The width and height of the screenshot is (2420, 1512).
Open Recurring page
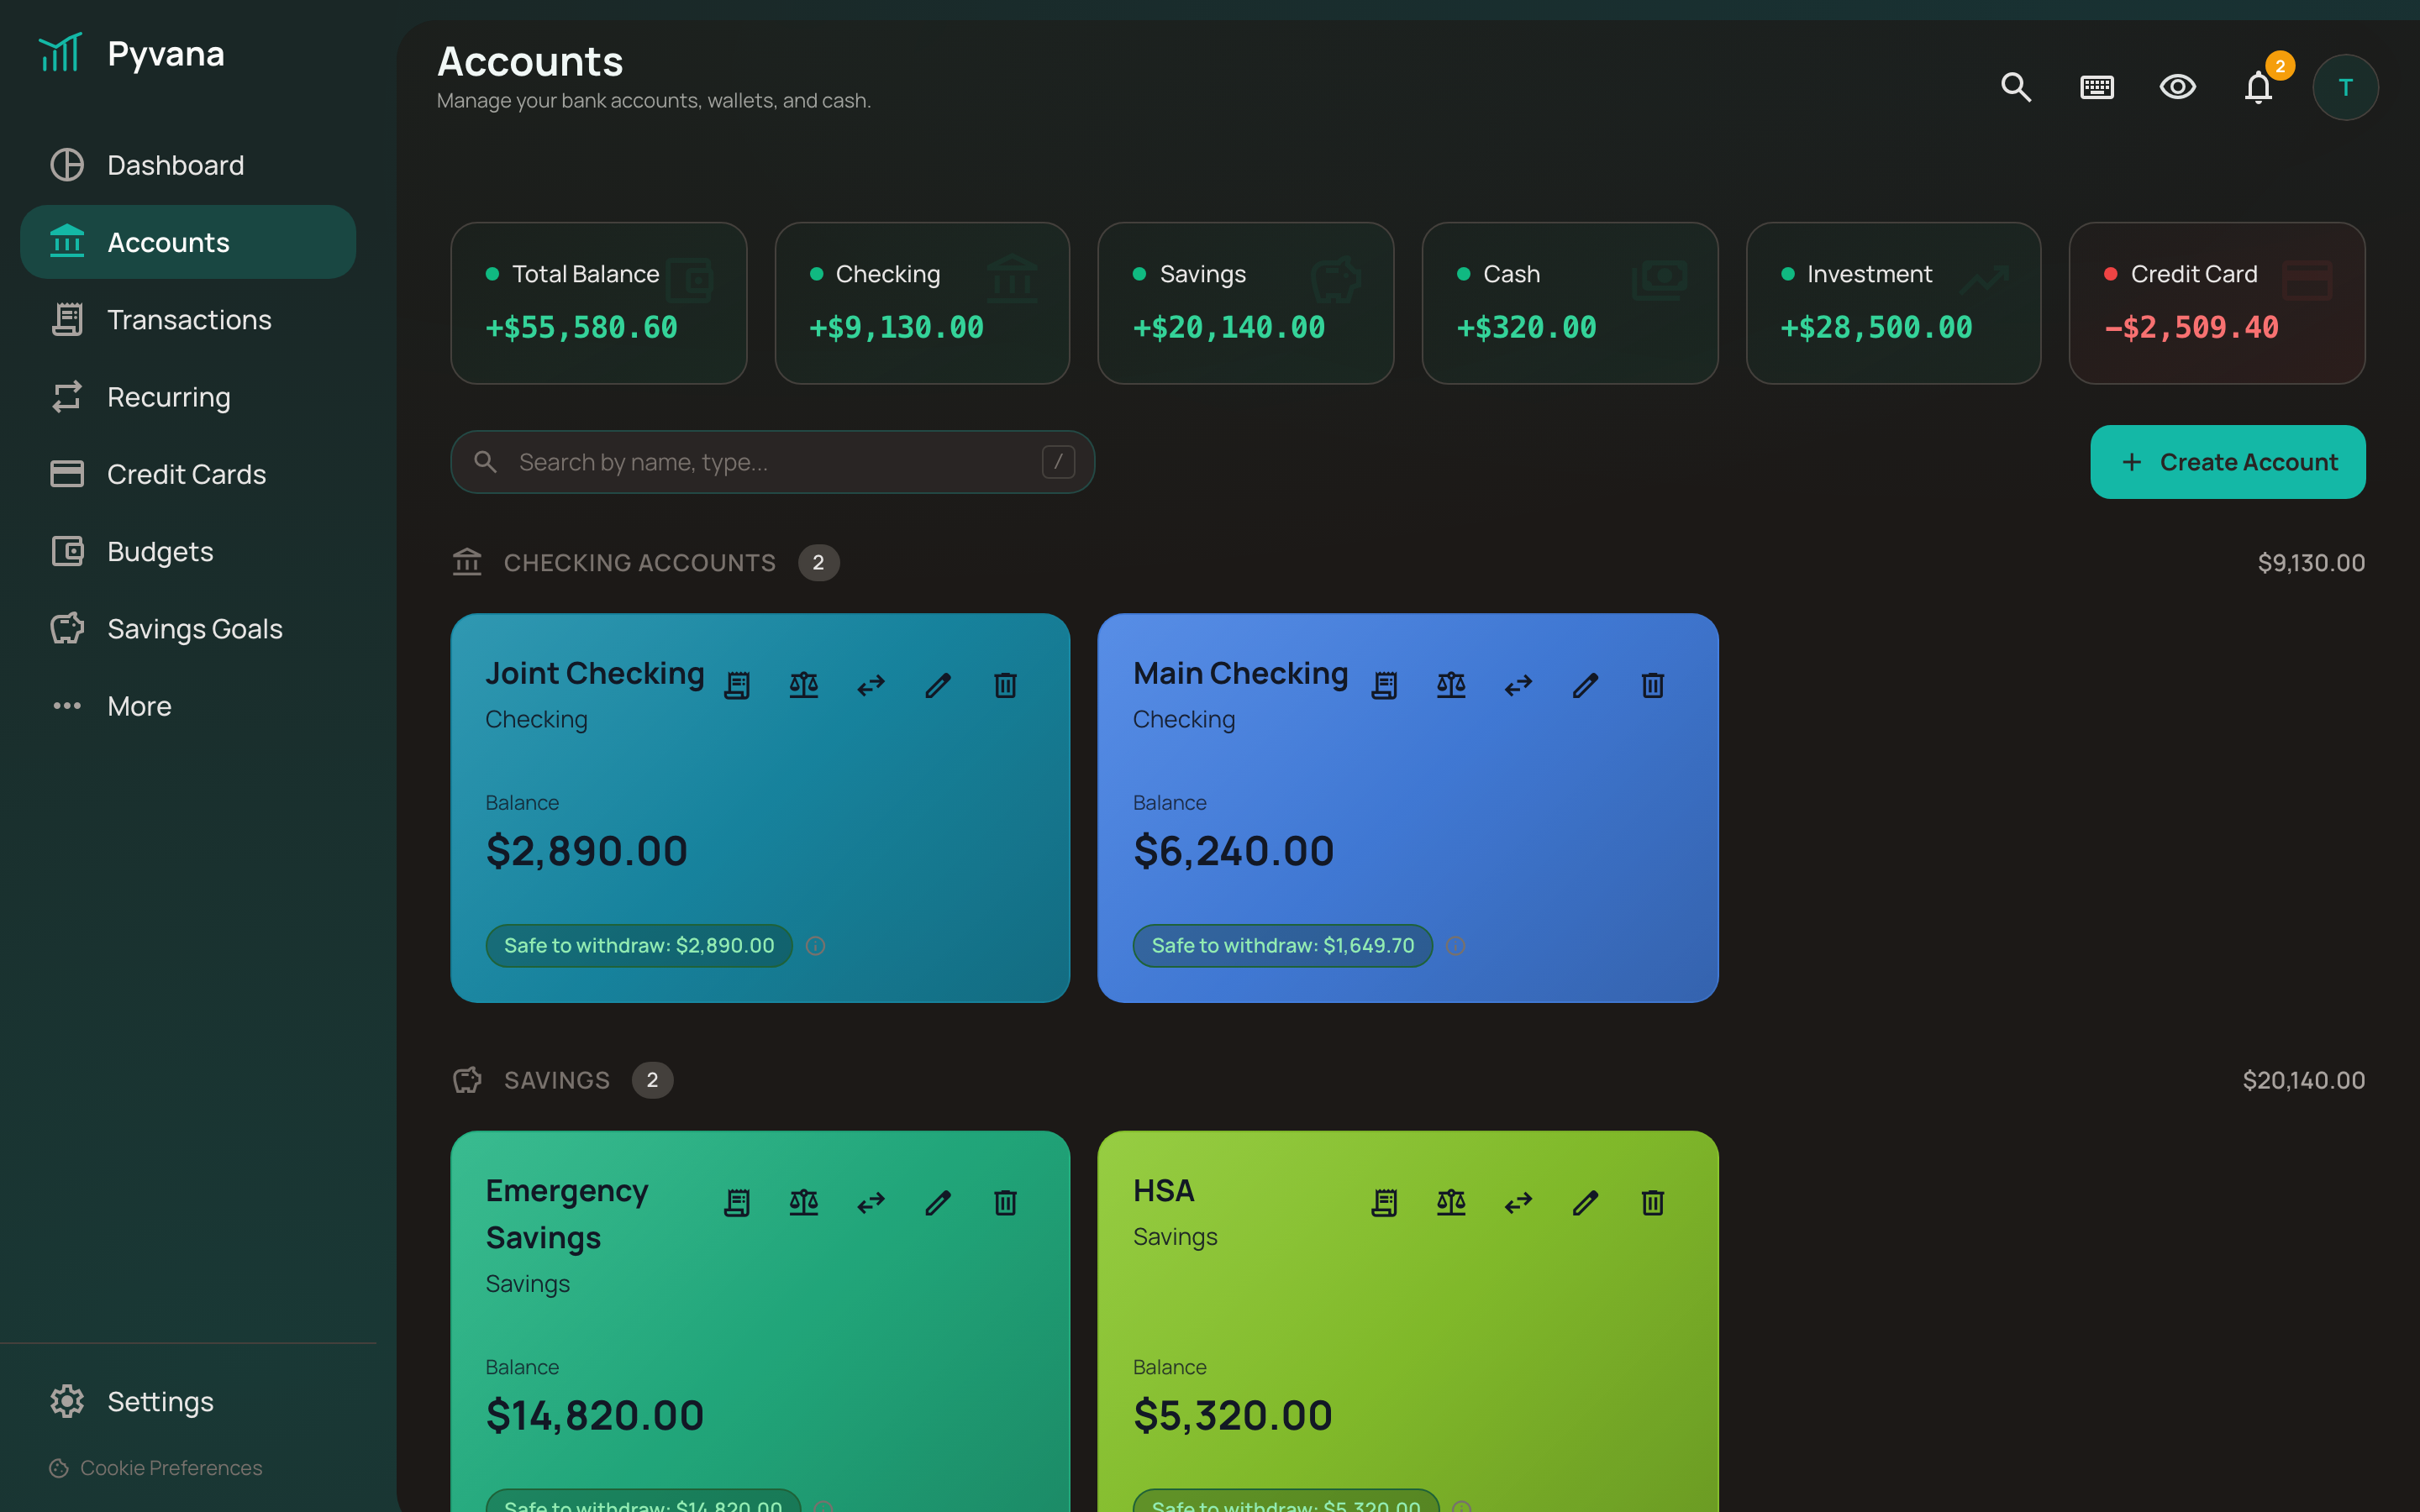[x=188, y=397]
